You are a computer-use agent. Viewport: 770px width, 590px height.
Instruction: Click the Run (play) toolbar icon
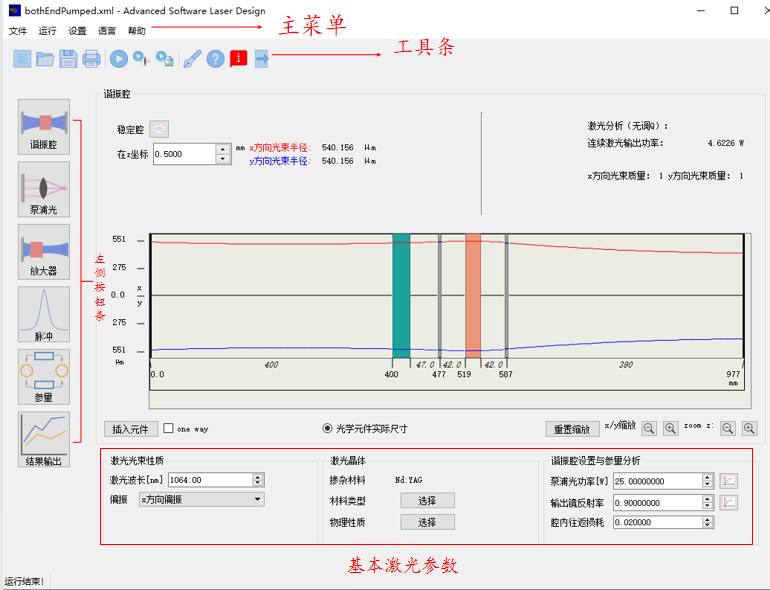coord(118,59)
